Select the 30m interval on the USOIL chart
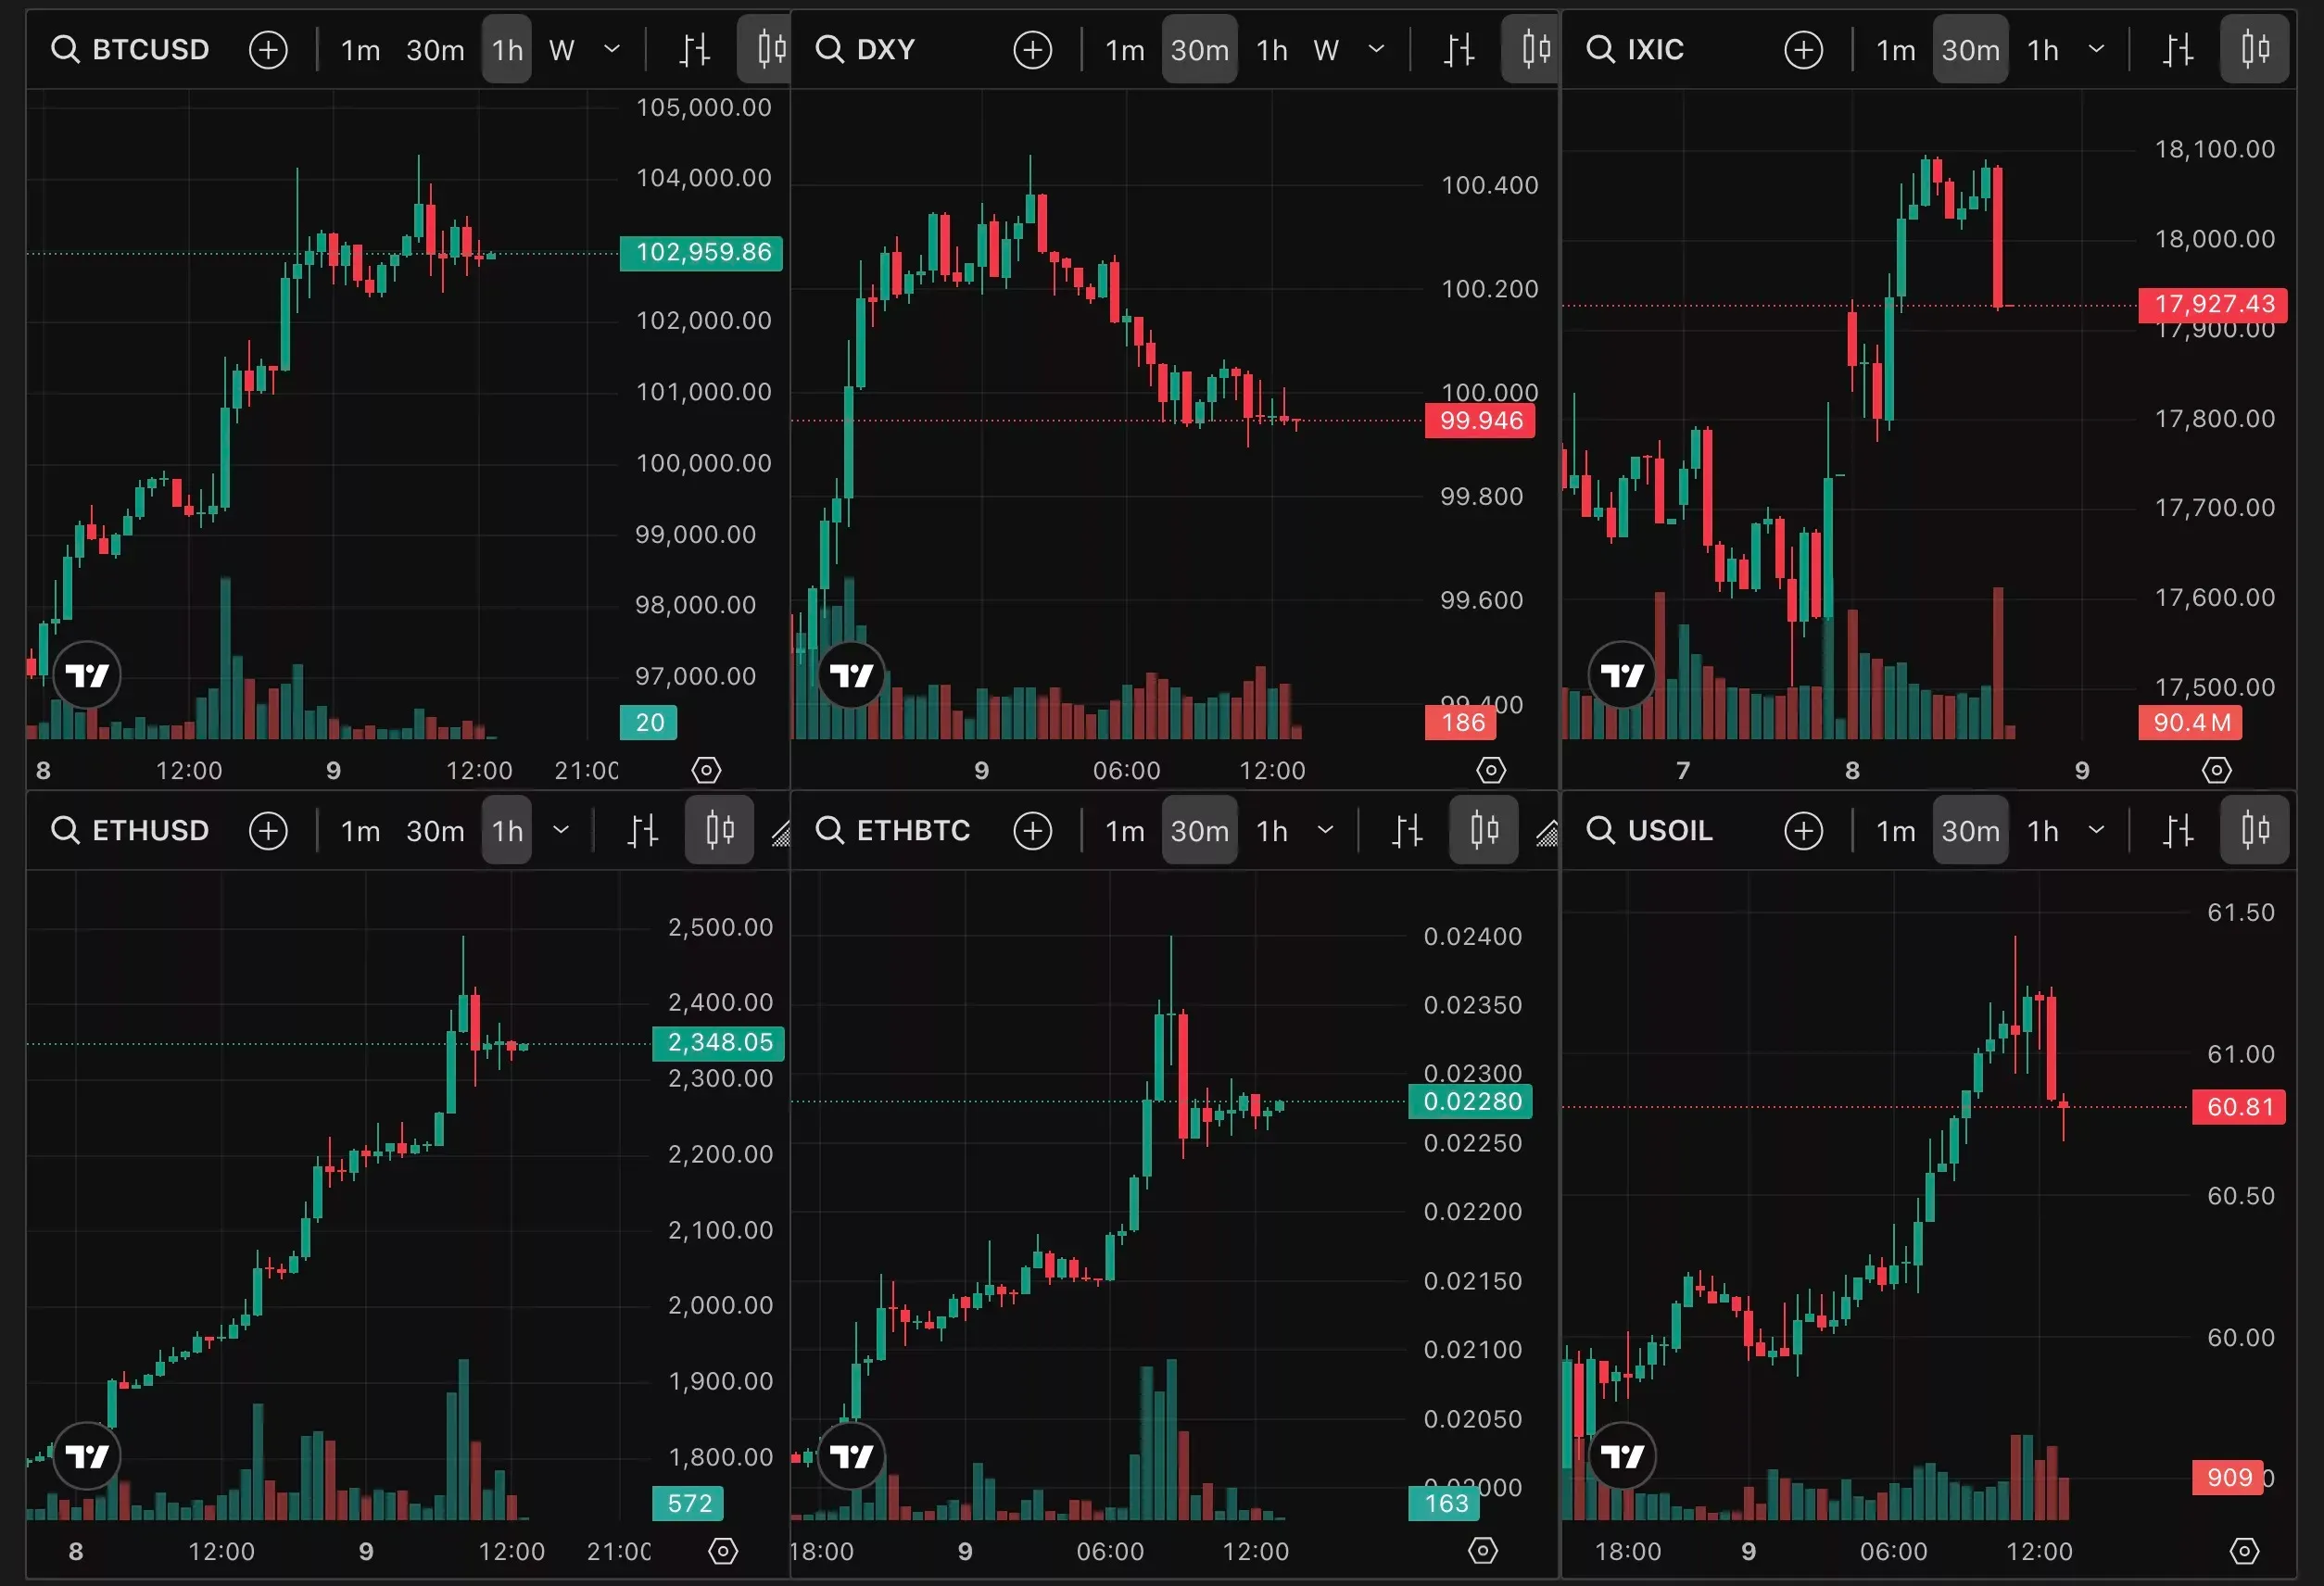Image resolution: width=2324 pixels, height=1586 pixels. [x=1970, y=830]
